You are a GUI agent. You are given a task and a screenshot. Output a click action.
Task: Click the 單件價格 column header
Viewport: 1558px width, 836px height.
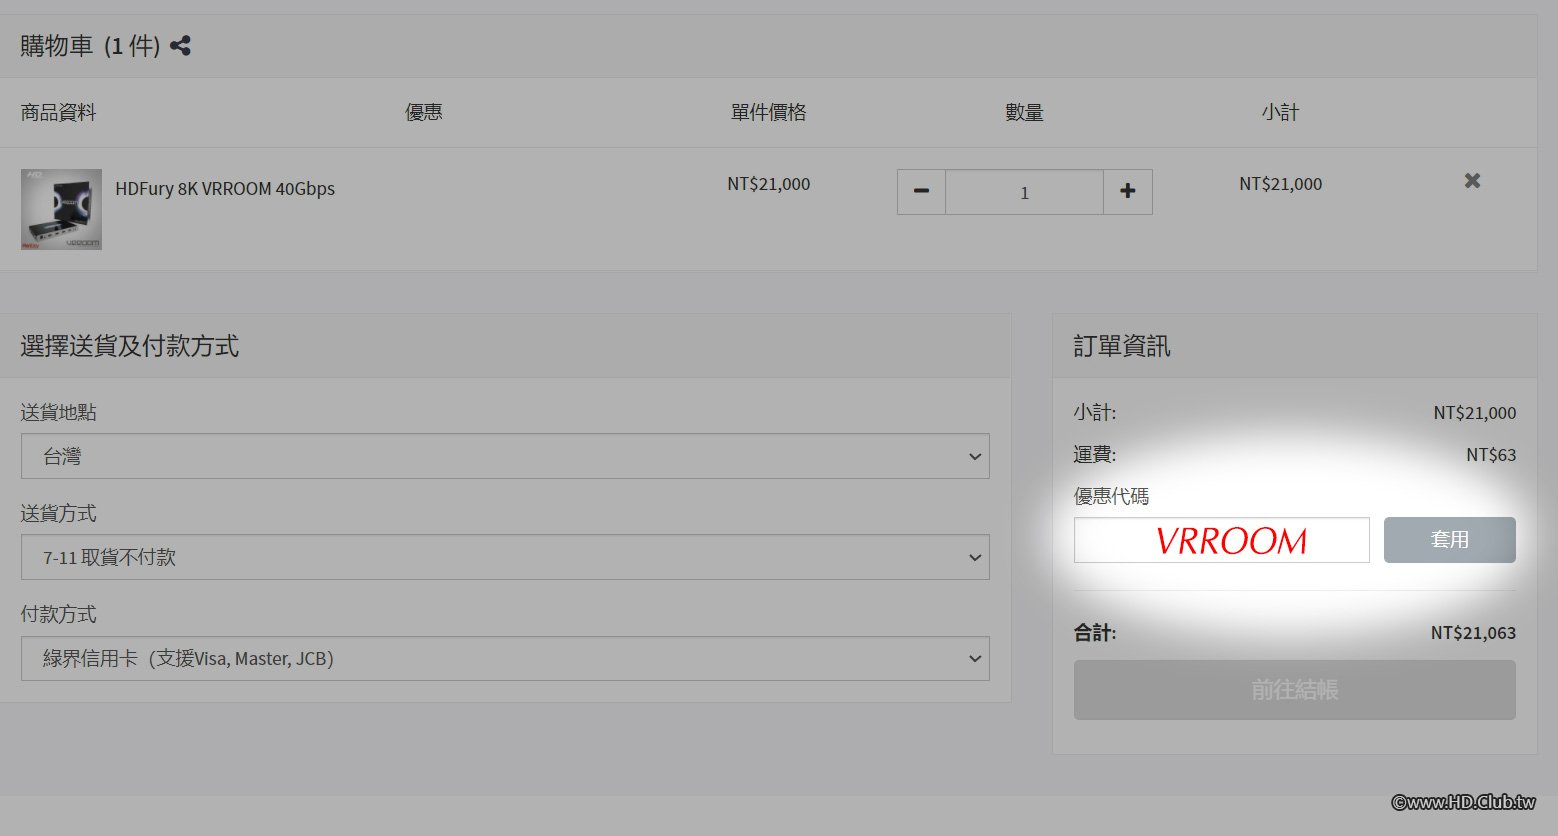768,112
